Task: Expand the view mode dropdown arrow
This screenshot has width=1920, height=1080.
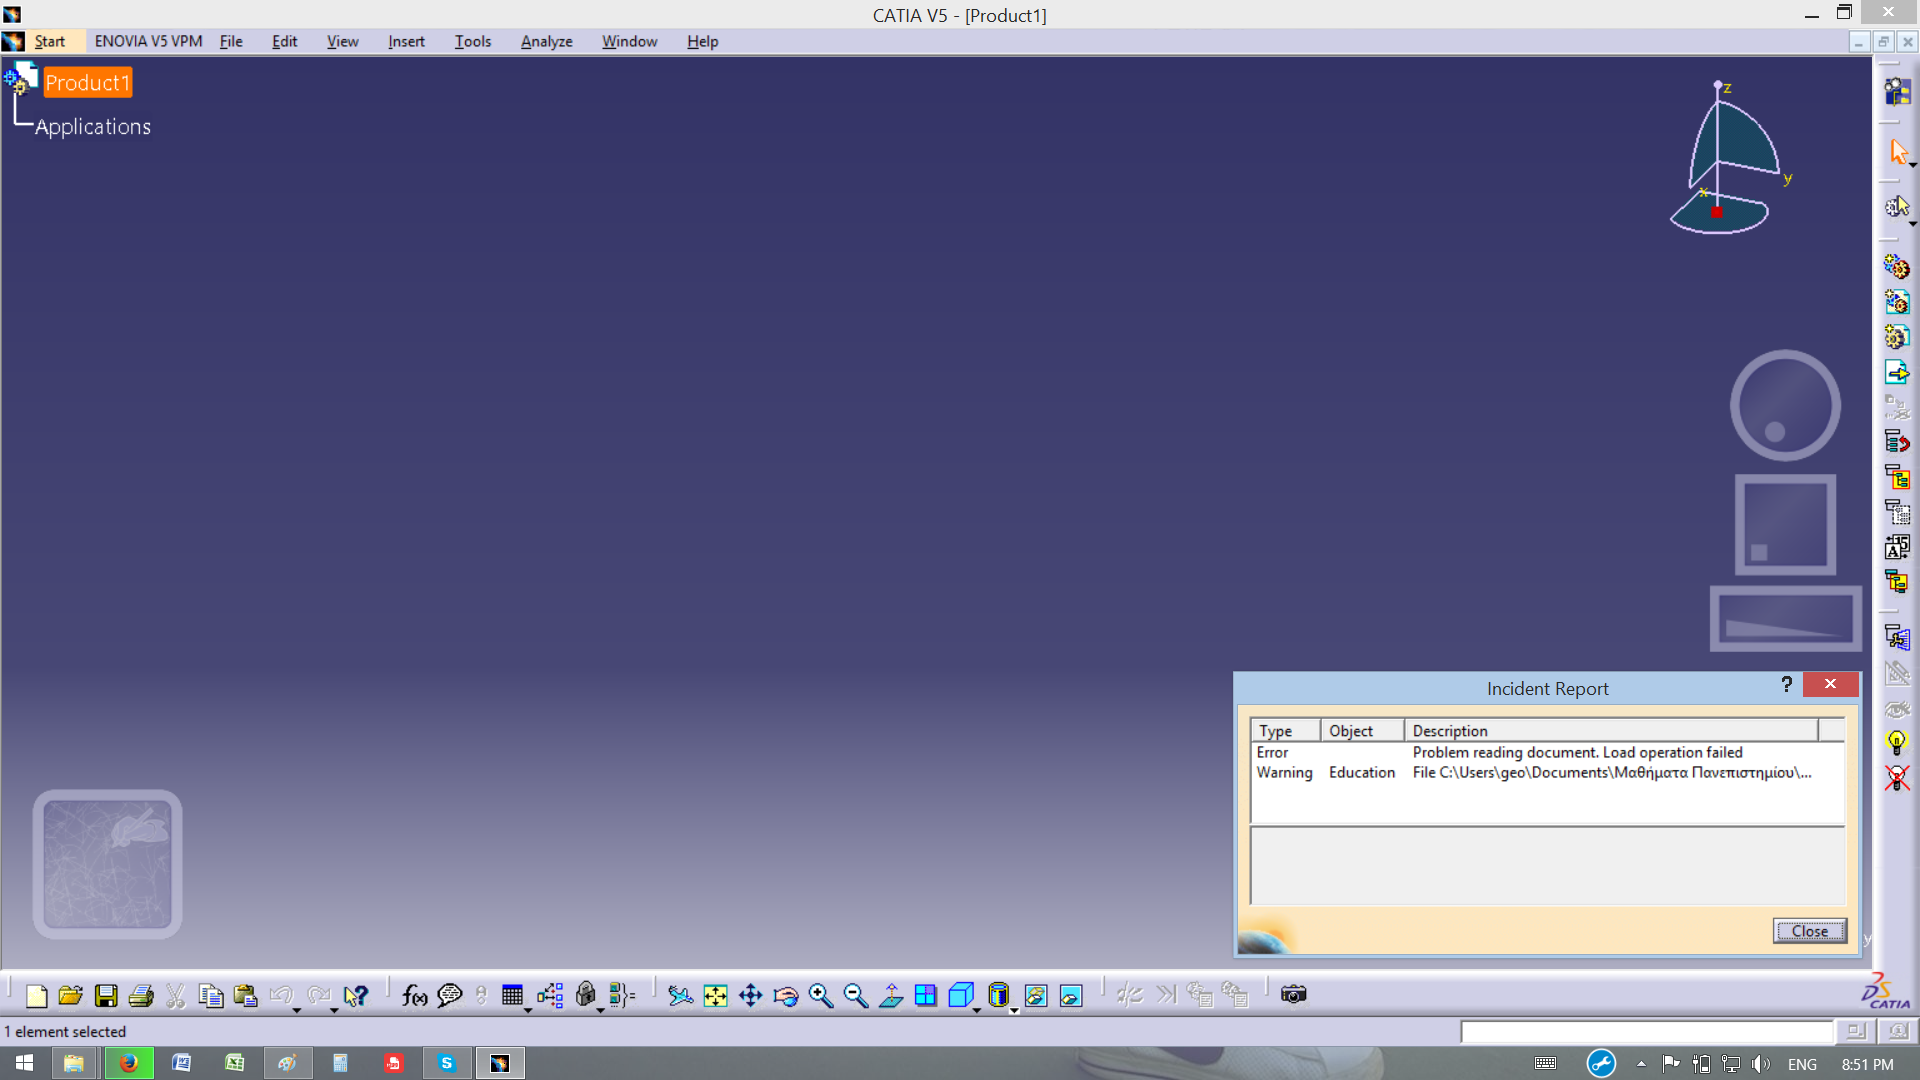Action: [x=1014, y=1010]
